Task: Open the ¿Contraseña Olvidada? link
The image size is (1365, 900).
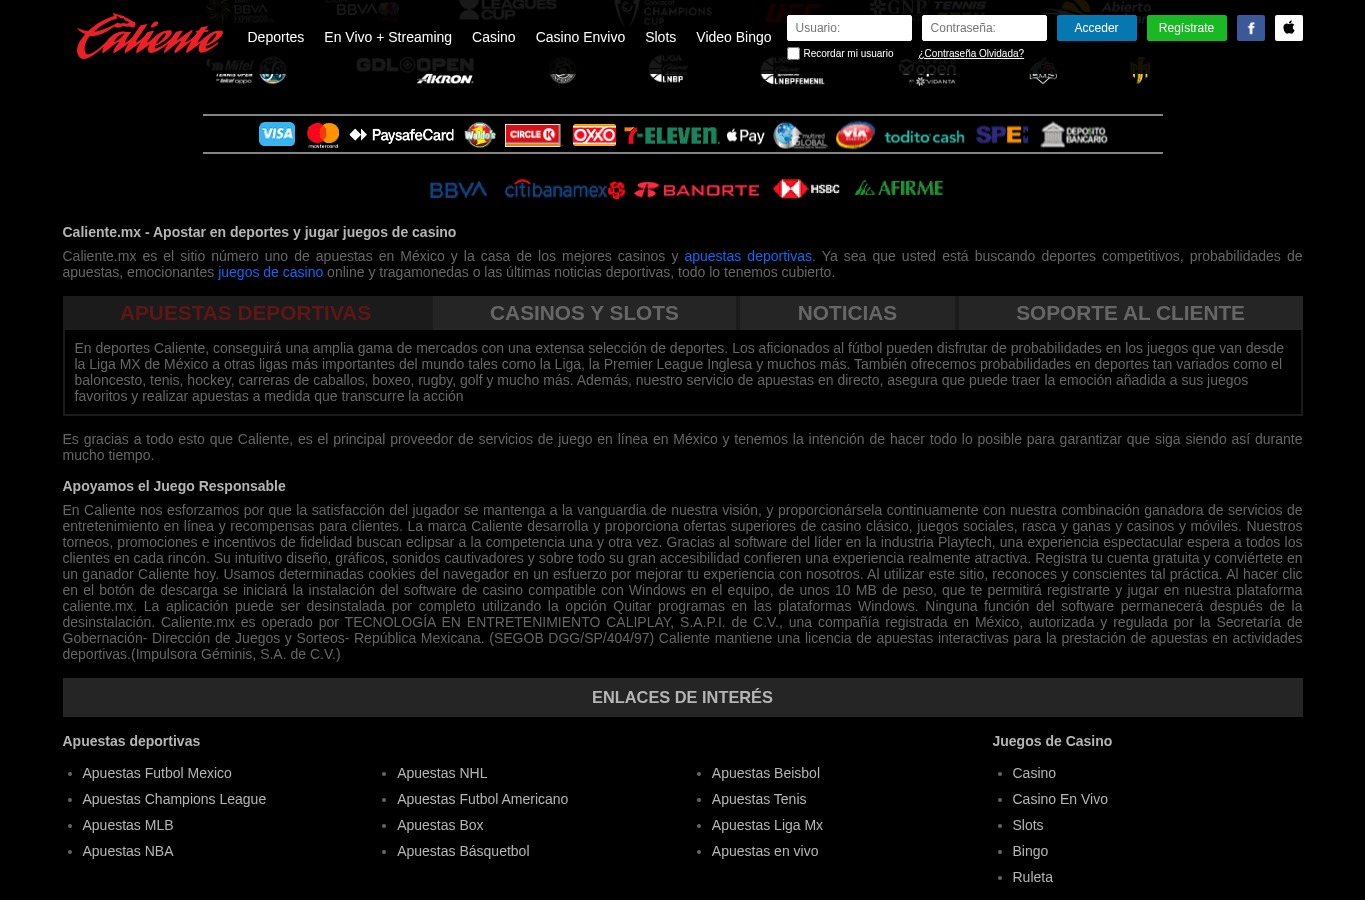Action: click(x=971, y=54)
